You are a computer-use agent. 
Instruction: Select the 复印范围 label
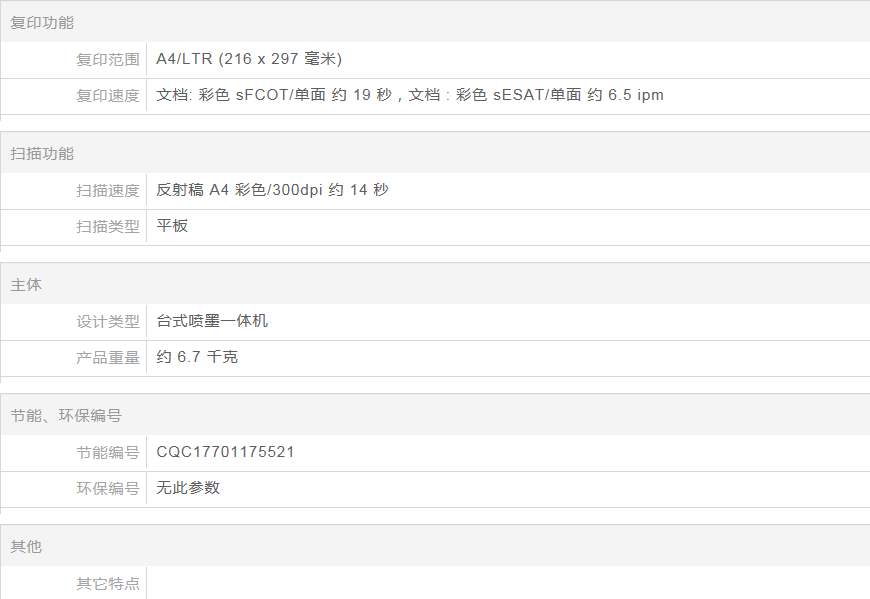(x=108, y=60)
